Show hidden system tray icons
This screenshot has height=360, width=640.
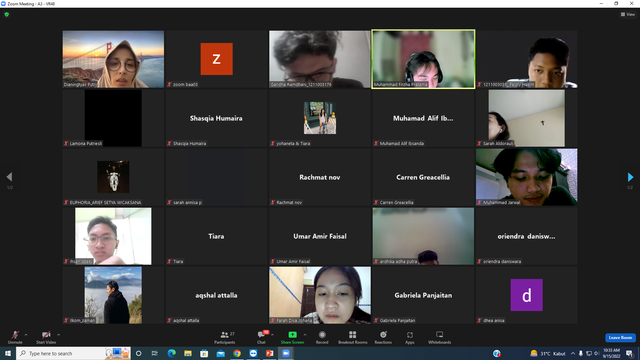click(573, 353)
